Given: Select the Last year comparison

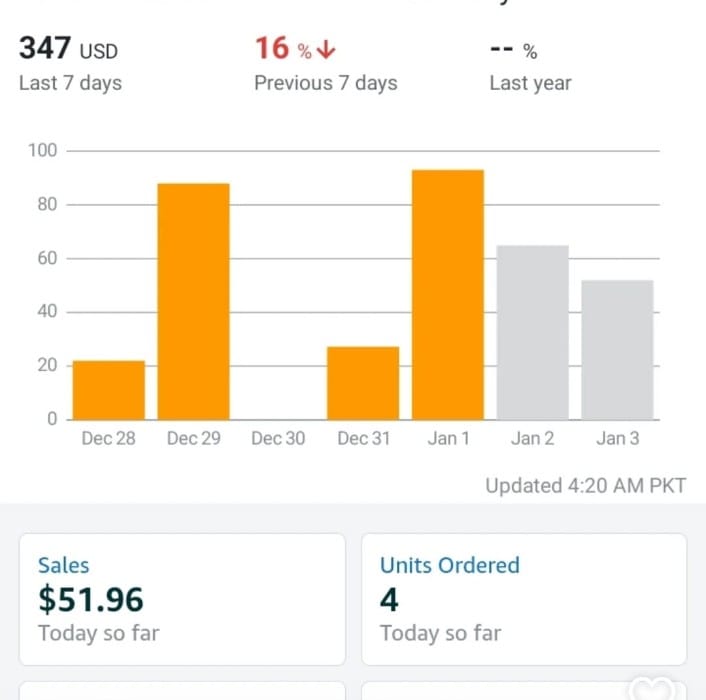Looking at the screenshot, I should [530, 83].
